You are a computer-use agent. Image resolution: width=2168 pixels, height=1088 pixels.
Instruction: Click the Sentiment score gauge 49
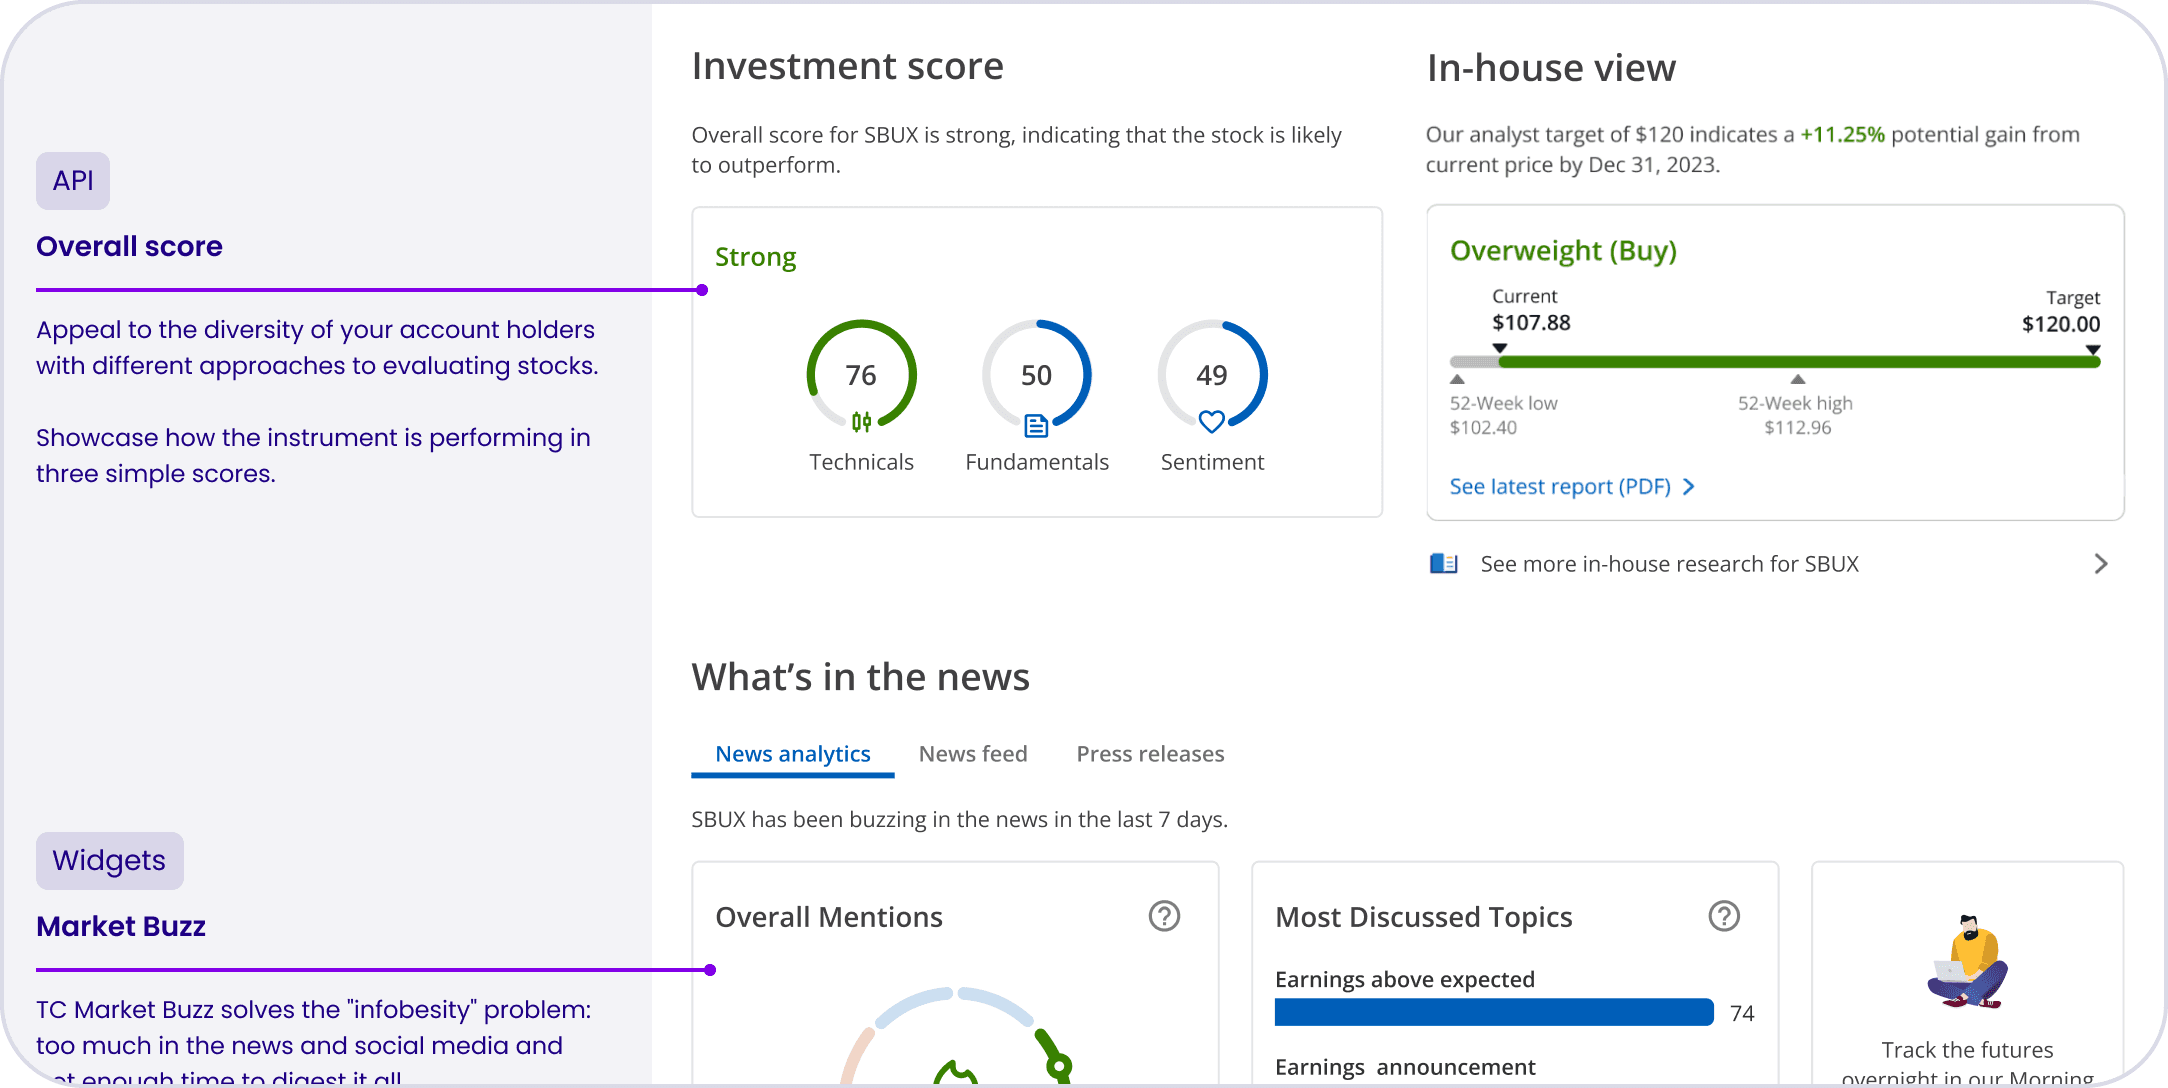click(1212, 374)
